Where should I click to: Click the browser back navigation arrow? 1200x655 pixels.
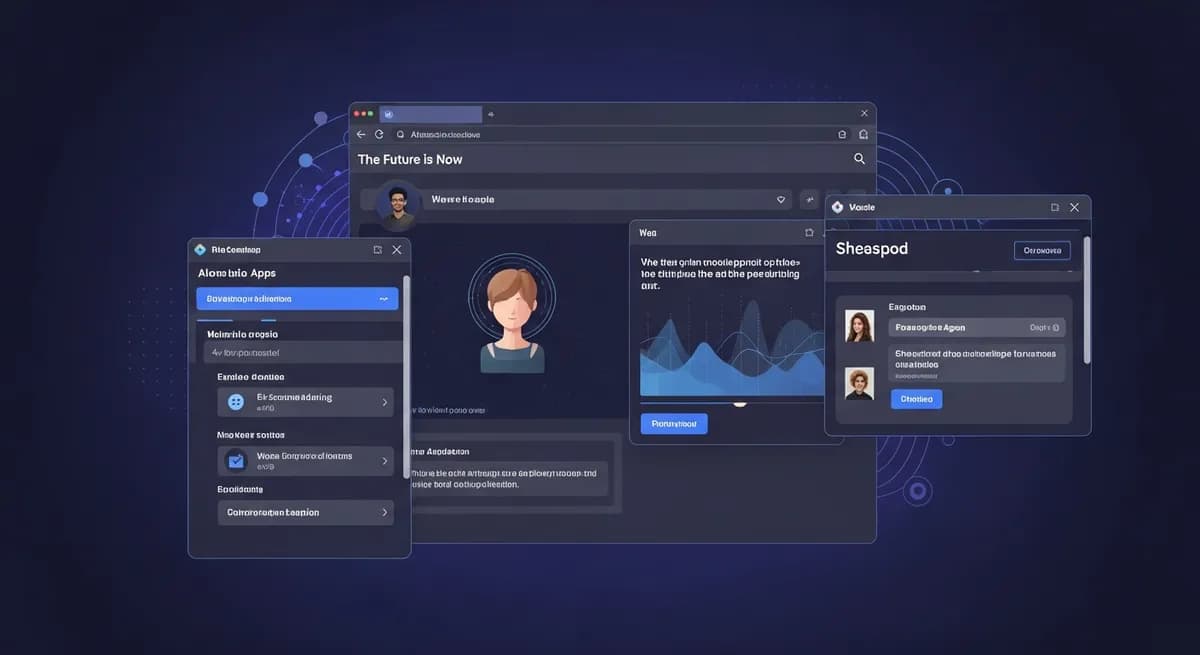click(x=360, y=133)
